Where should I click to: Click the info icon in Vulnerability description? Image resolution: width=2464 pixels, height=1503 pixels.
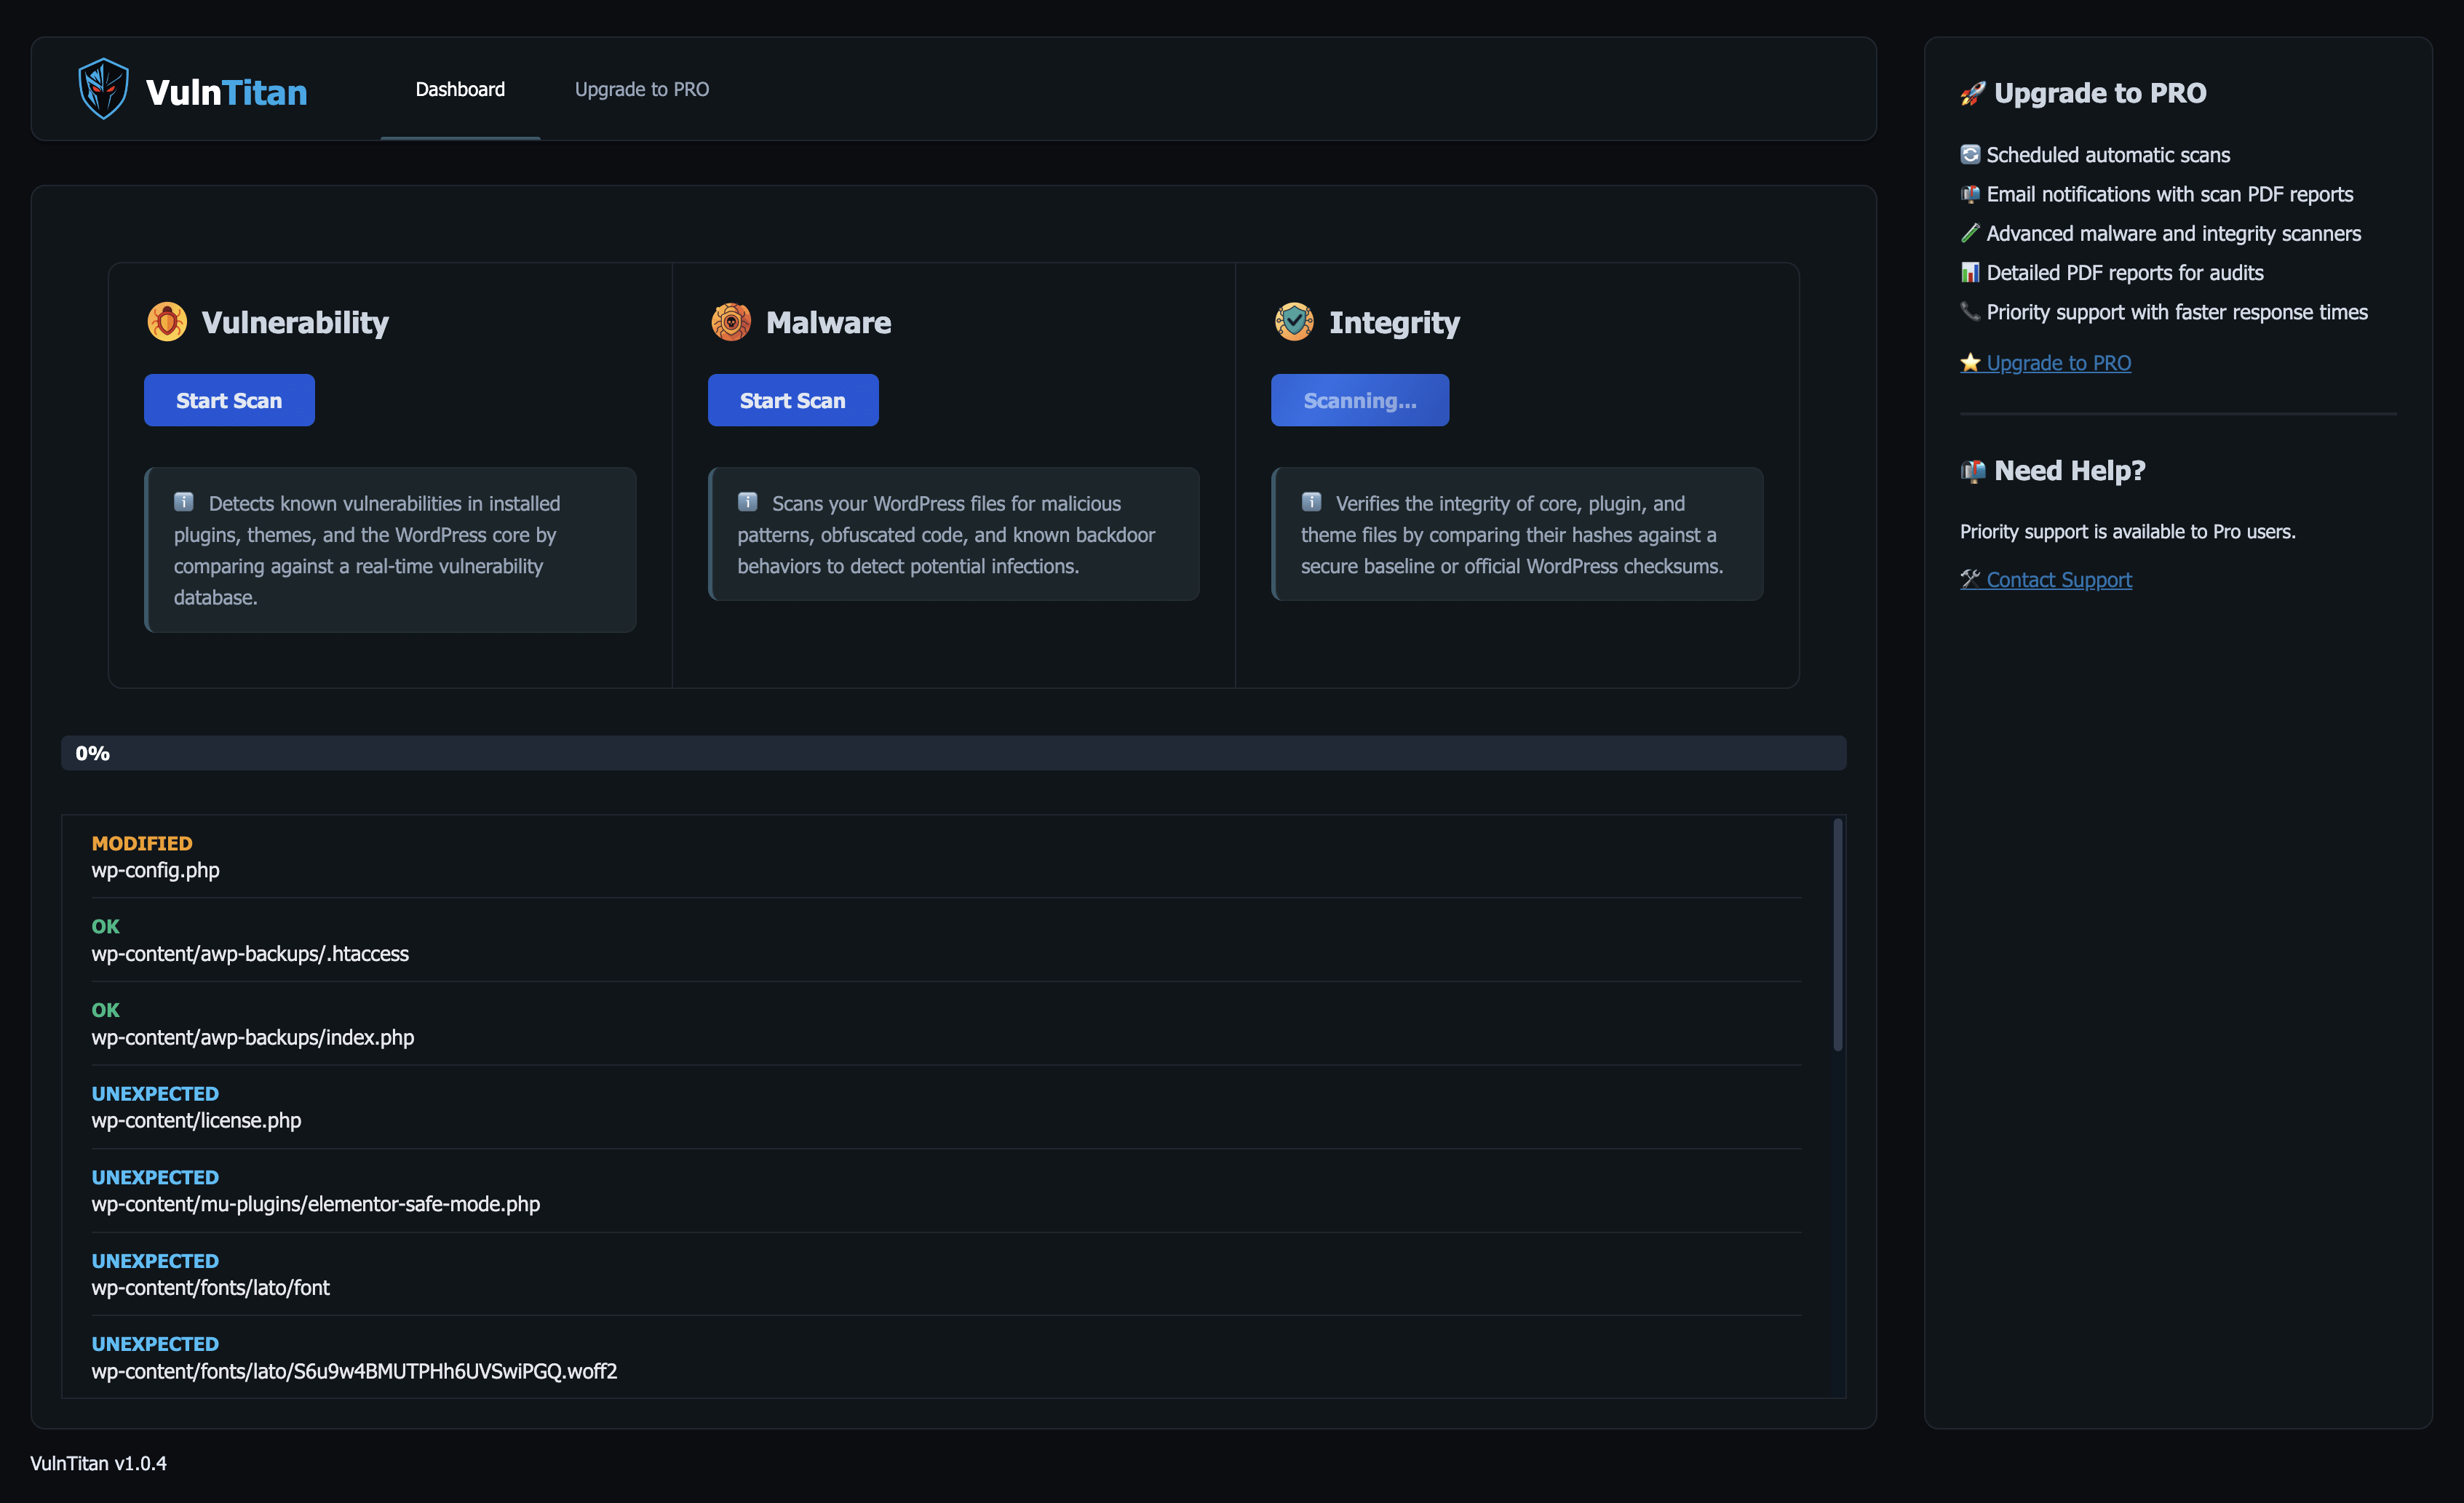(x=184, y=502)
